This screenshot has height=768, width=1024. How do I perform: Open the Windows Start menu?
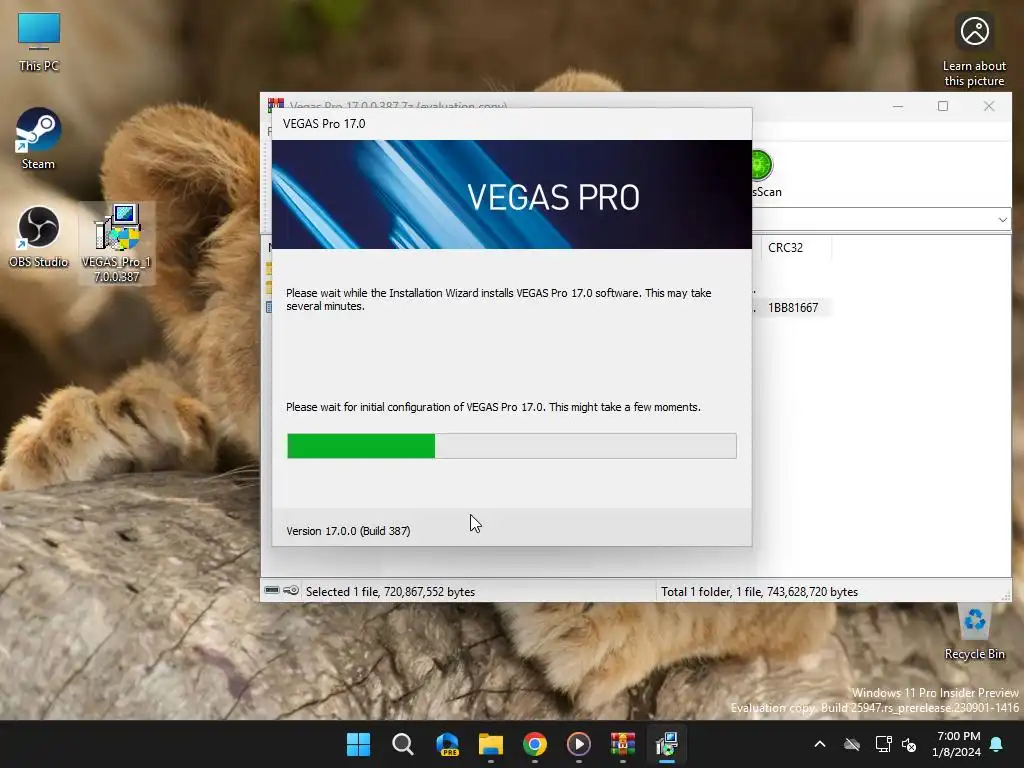[358, 744]
